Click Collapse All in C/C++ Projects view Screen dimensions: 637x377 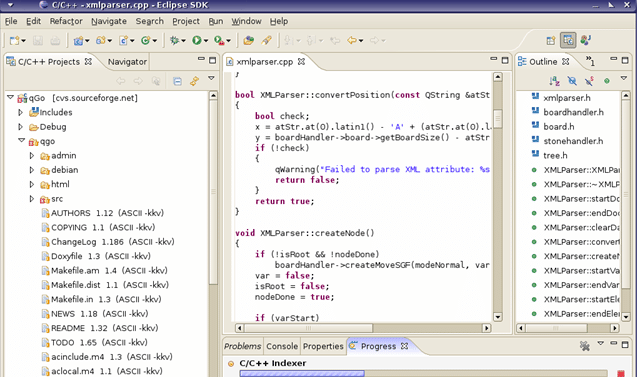tap(178, 81)
